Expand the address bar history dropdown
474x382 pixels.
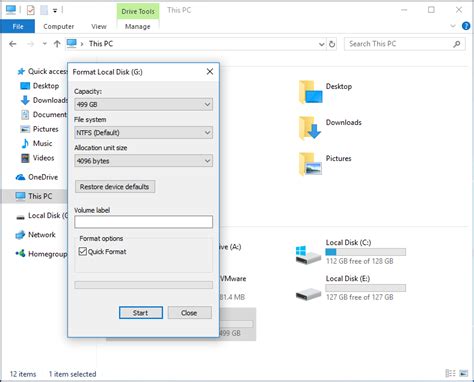pyautogui.click(x=321, y=44)
